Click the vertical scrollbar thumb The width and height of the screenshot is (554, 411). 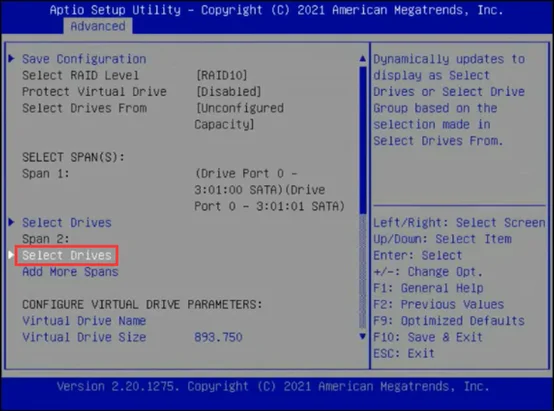pyautogui.click(x=363, y=140)
